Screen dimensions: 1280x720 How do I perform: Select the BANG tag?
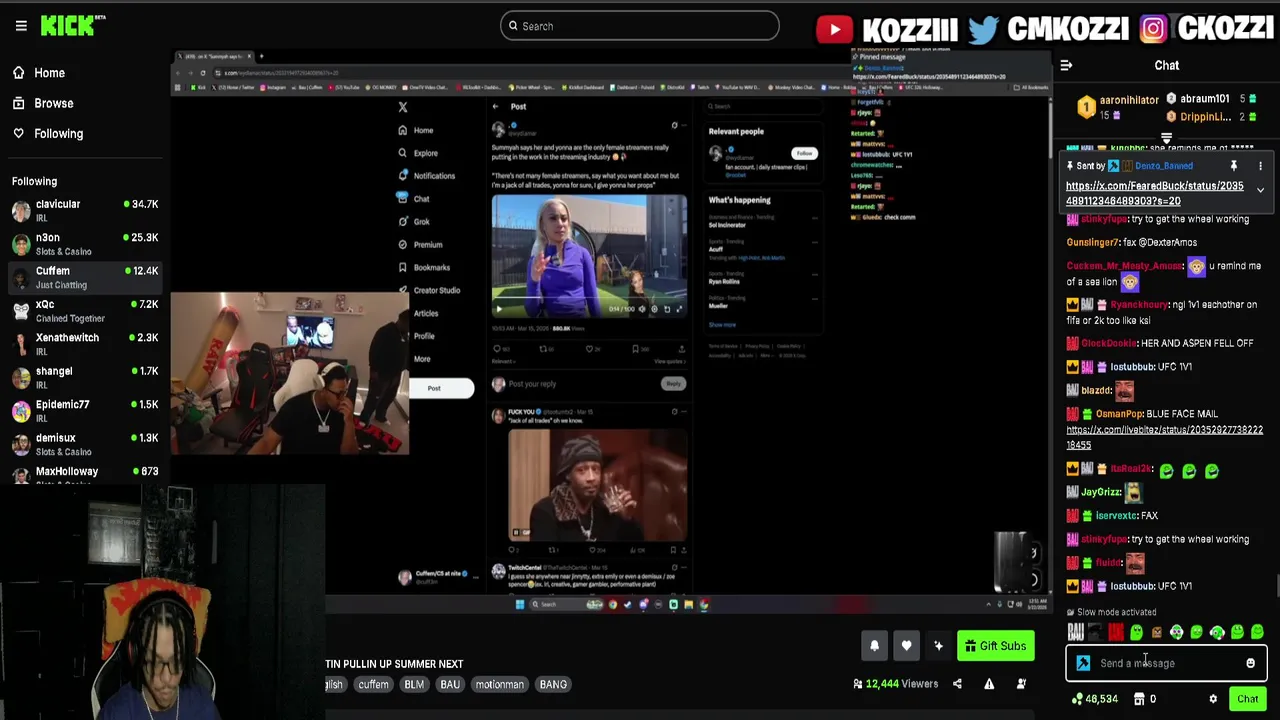pos(553,684)
